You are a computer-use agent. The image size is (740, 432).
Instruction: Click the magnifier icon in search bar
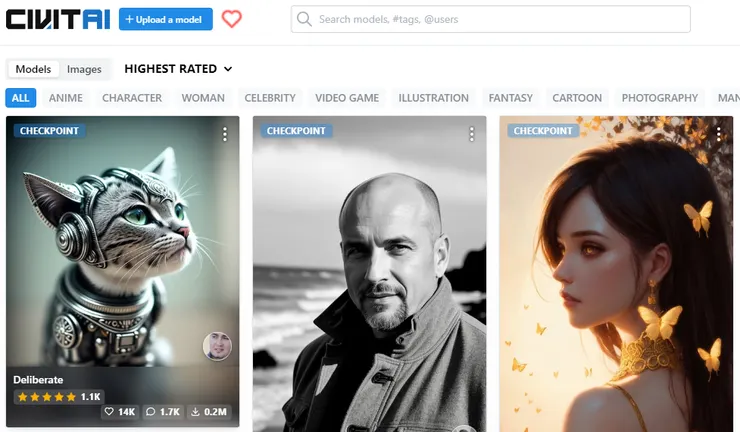click(304, 19)
